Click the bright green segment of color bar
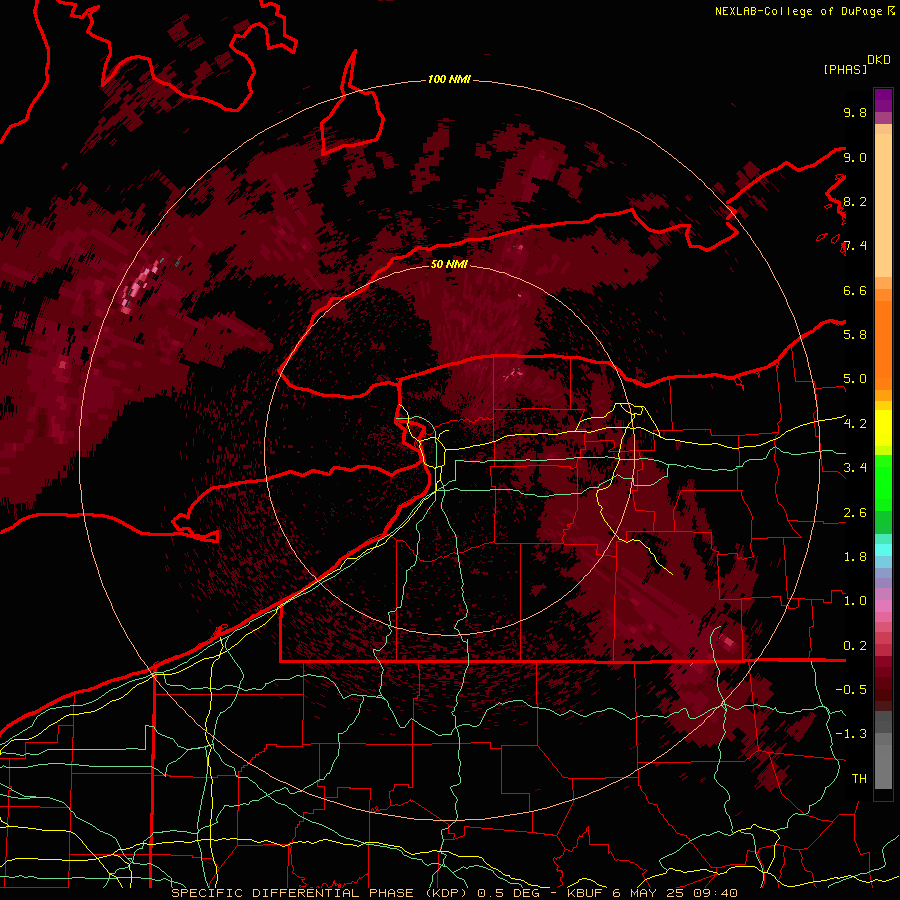This screenshot has width=900, height=900. point(883,483)
